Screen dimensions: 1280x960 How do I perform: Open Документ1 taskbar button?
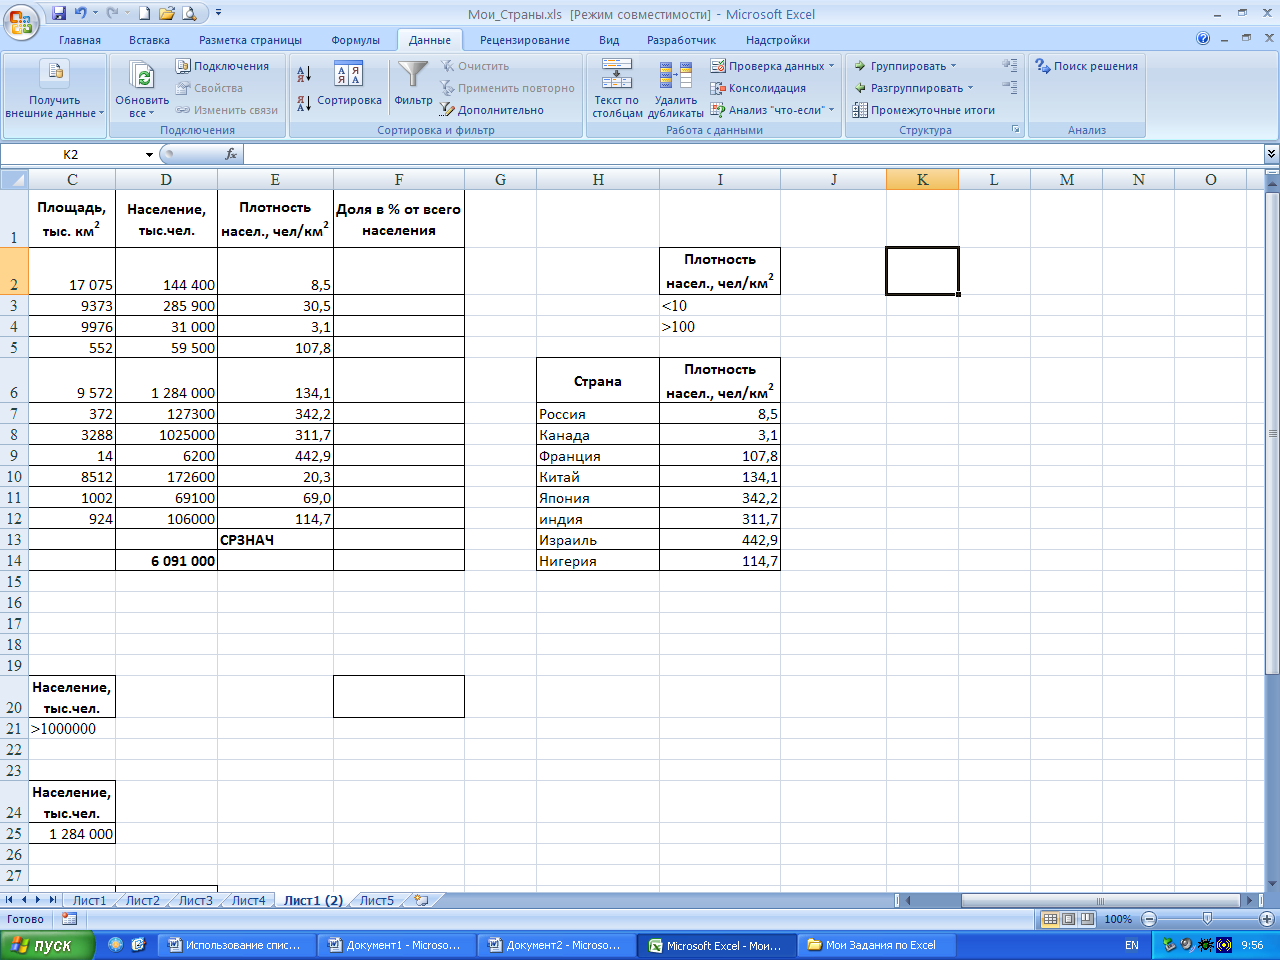click(x=396, y=945)
